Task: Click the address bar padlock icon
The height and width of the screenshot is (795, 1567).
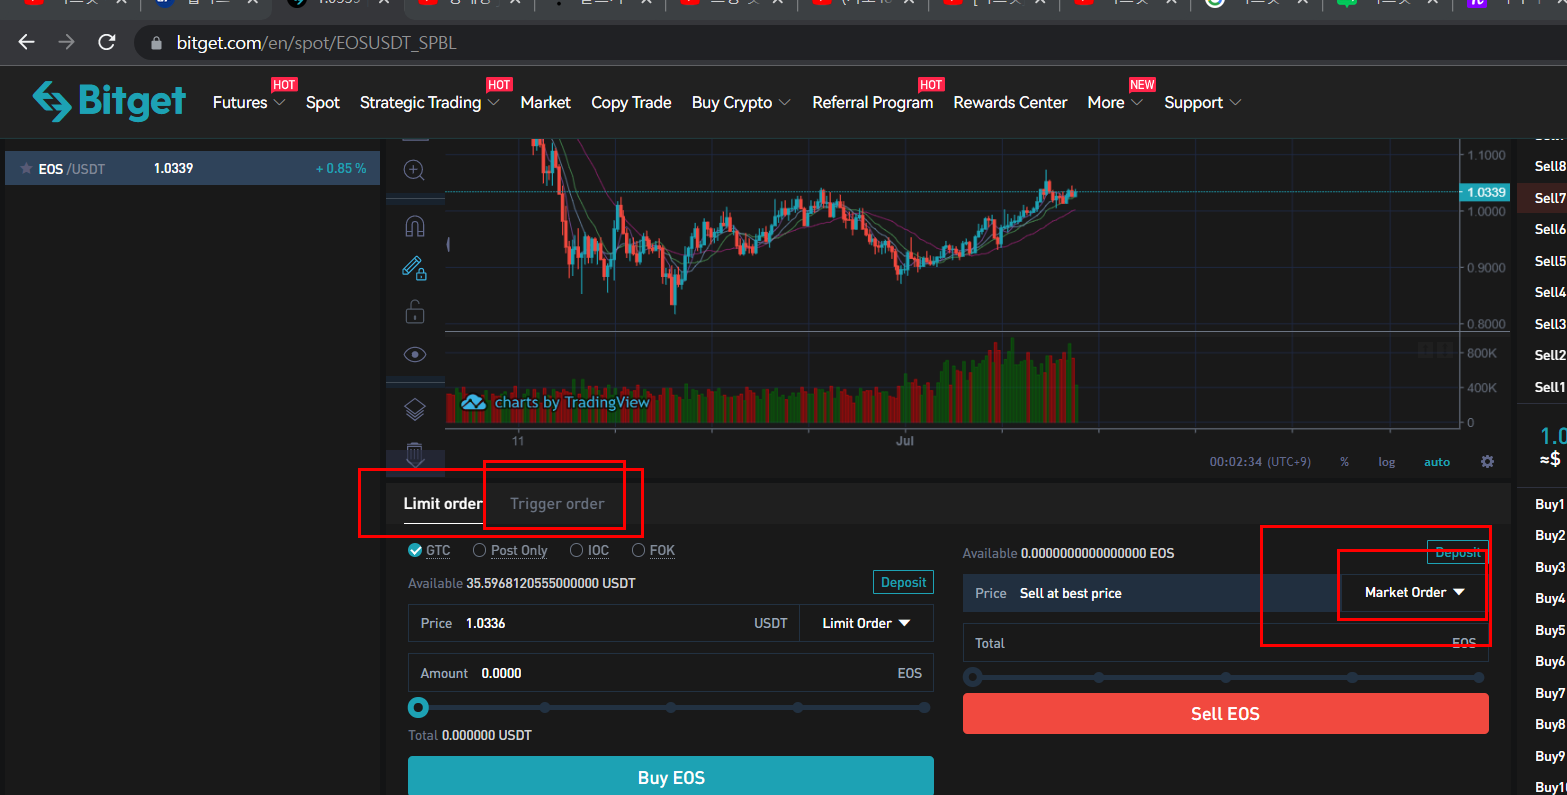Action: [155, 43]
